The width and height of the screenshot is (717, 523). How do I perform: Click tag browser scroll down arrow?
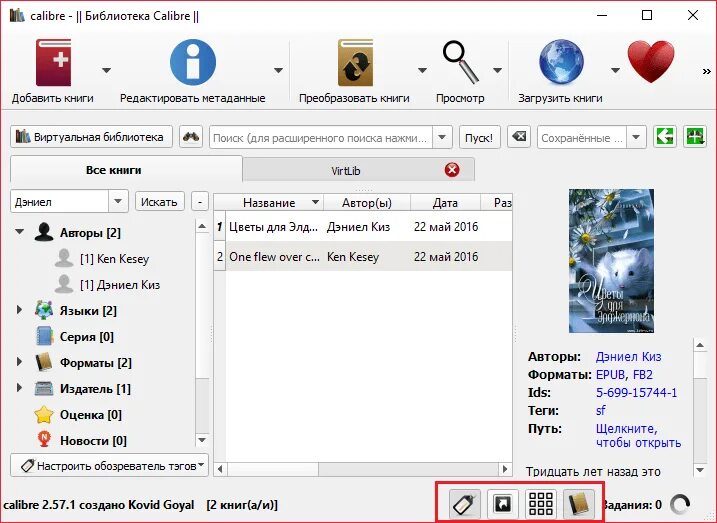[202, 441]
